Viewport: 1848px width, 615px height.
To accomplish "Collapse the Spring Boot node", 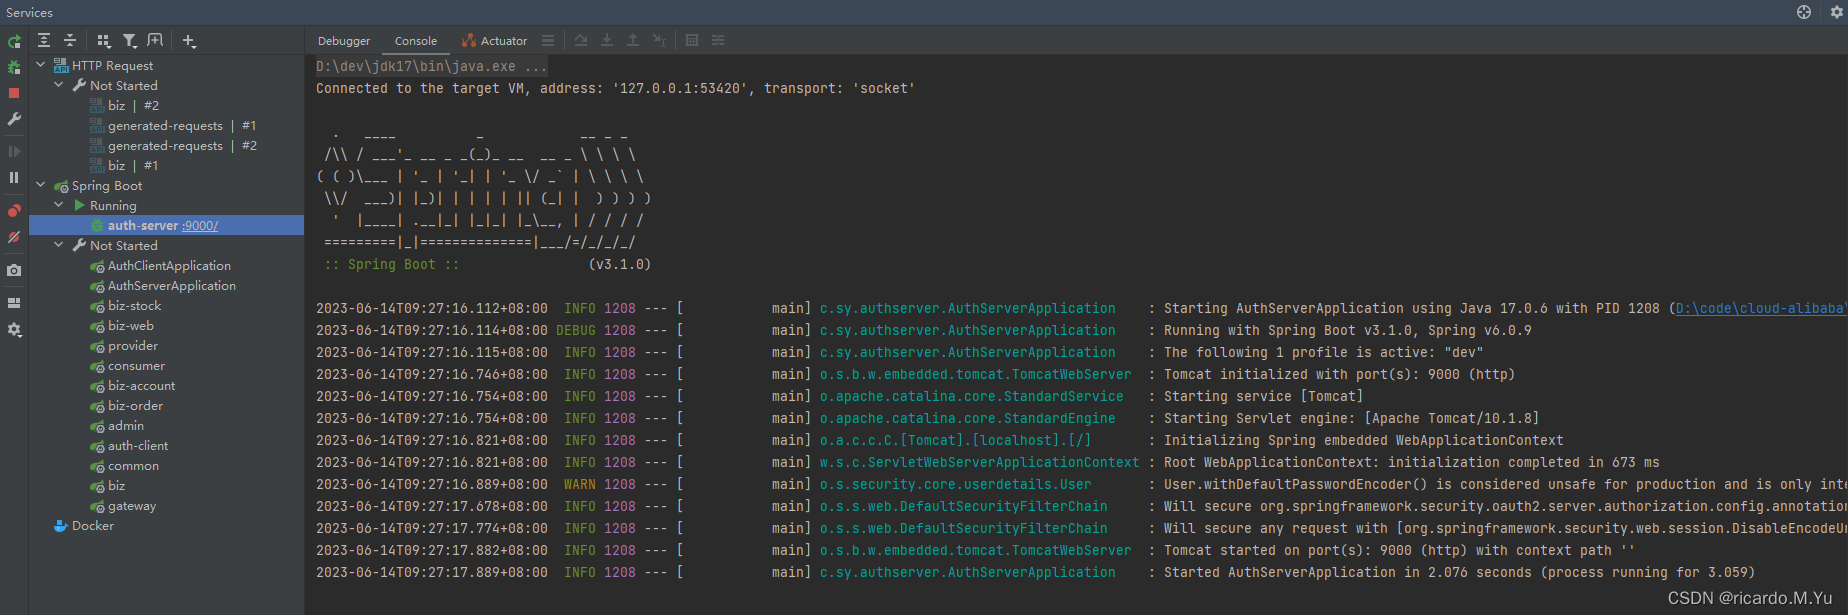I will [41, 185].
